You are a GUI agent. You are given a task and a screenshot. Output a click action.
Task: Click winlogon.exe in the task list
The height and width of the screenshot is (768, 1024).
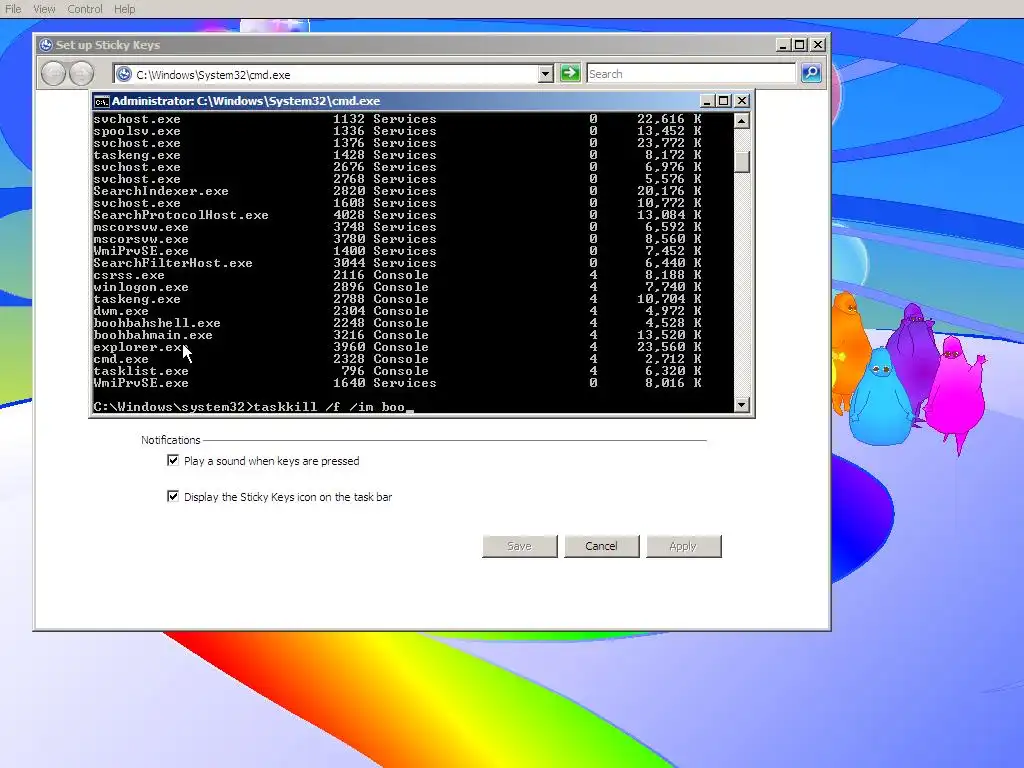141,287
